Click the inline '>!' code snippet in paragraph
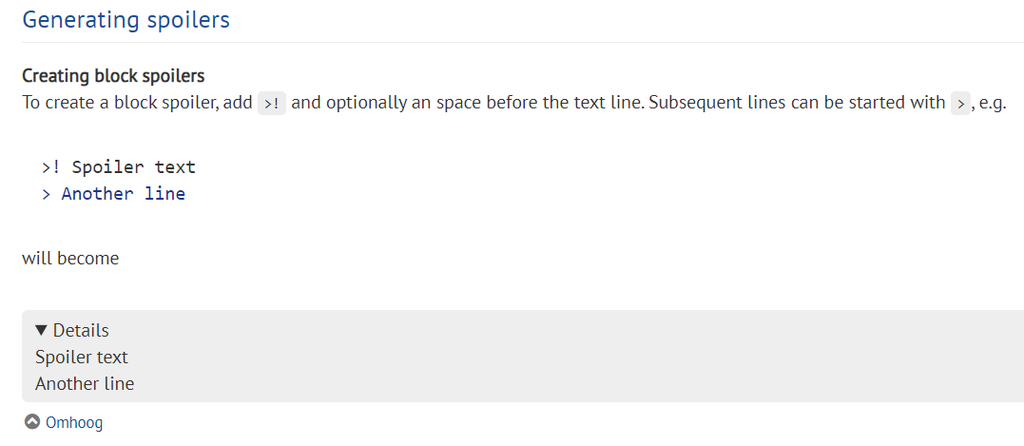This screenshot has width=1024, height=446. click(x=272, y=103)
